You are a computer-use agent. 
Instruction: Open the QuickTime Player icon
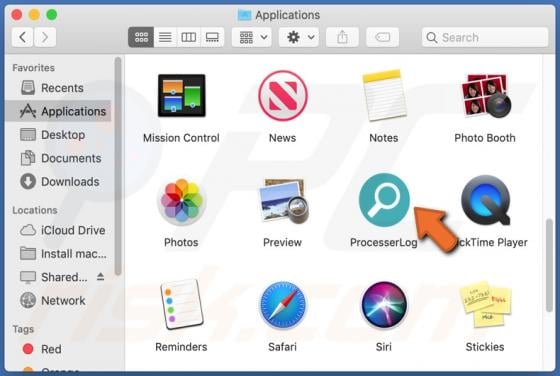(x=485, y=200)
